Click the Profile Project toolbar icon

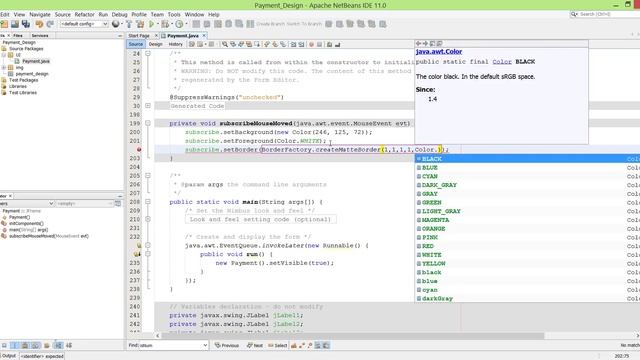179,24
